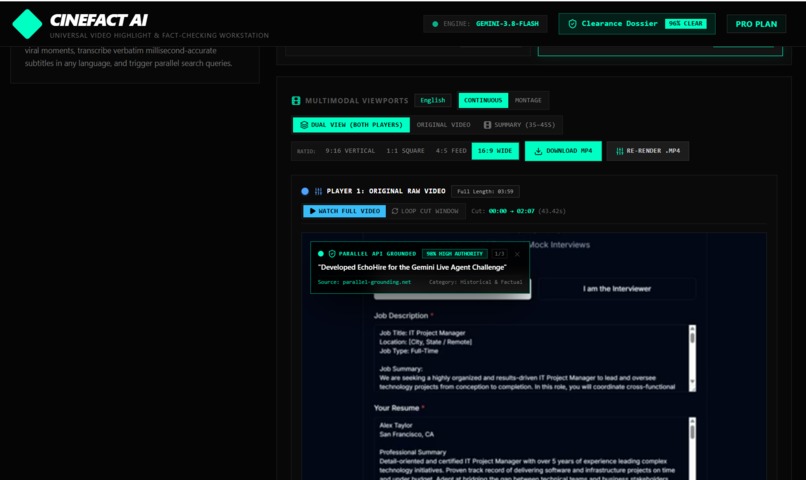Click the loop arrows icon on Loop Cut Window
The width and height of the screenshot is (806, 480).
pos(395,211)
